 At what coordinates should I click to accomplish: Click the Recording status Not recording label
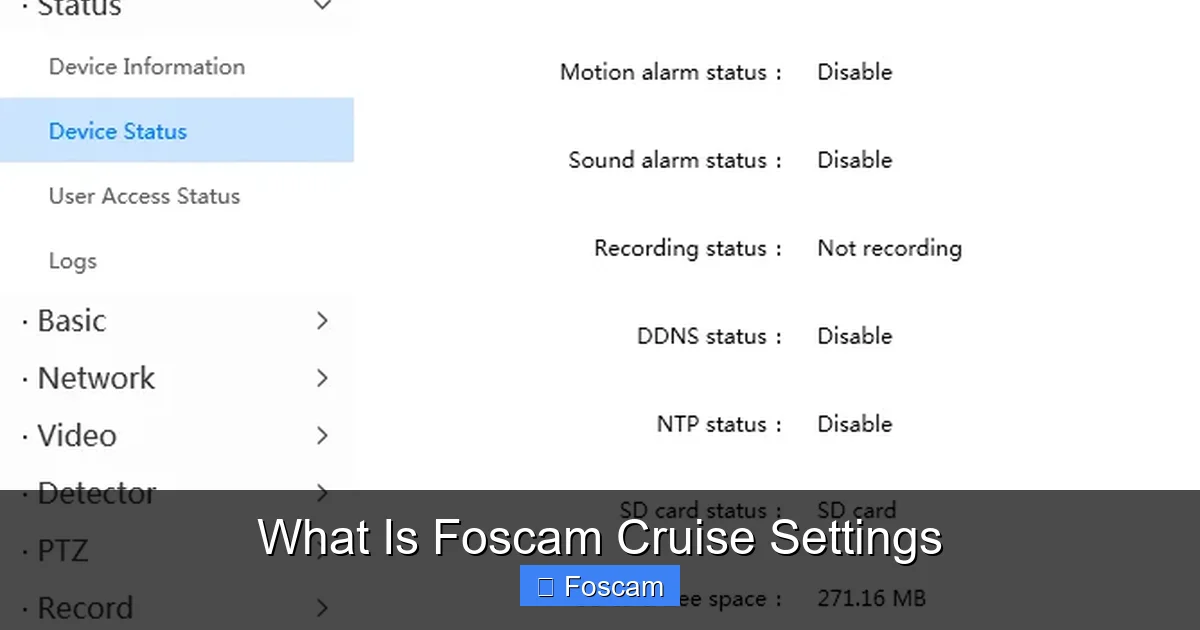(889, 248)
